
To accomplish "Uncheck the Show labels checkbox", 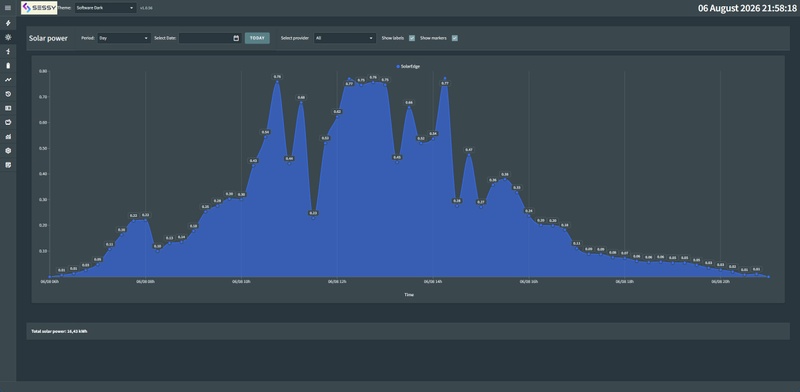I will (412, 38).
